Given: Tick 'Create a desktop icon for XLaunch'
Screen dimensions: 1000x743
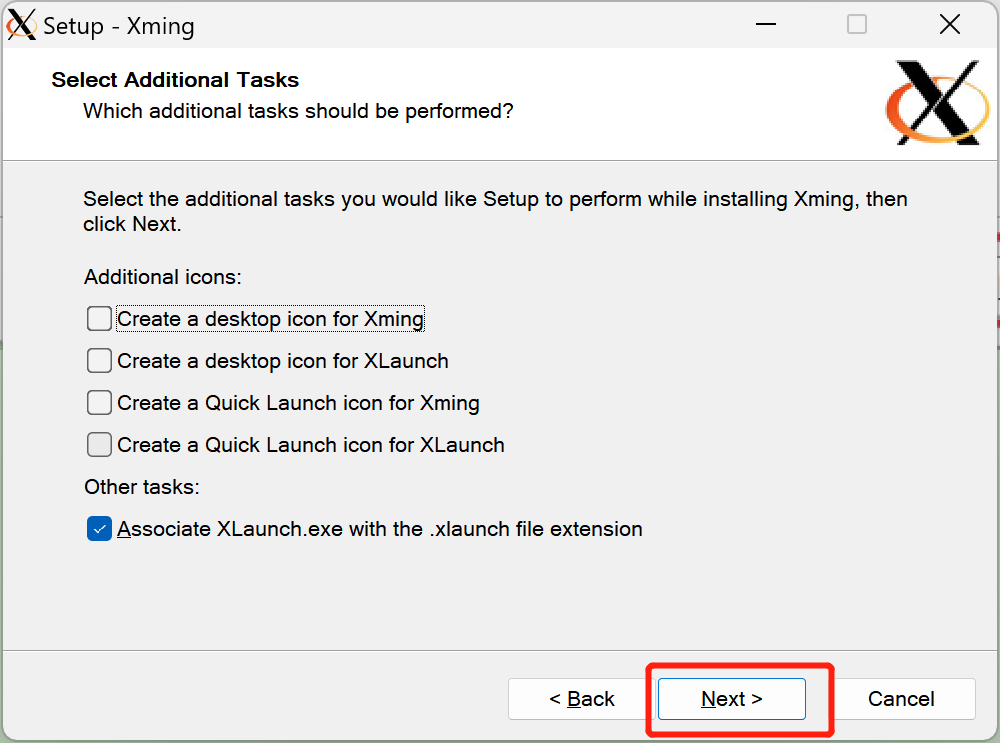Looking at the screenshot, I should click(x=99, y=361).
